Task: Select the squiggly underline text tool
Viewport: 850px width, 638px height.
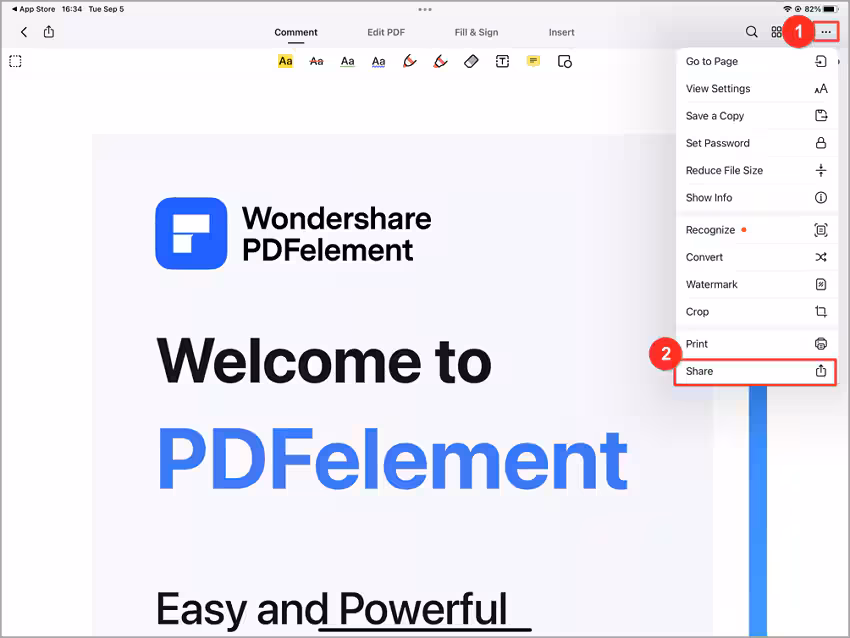Action: pyautogui.click(x=378, y=61)
